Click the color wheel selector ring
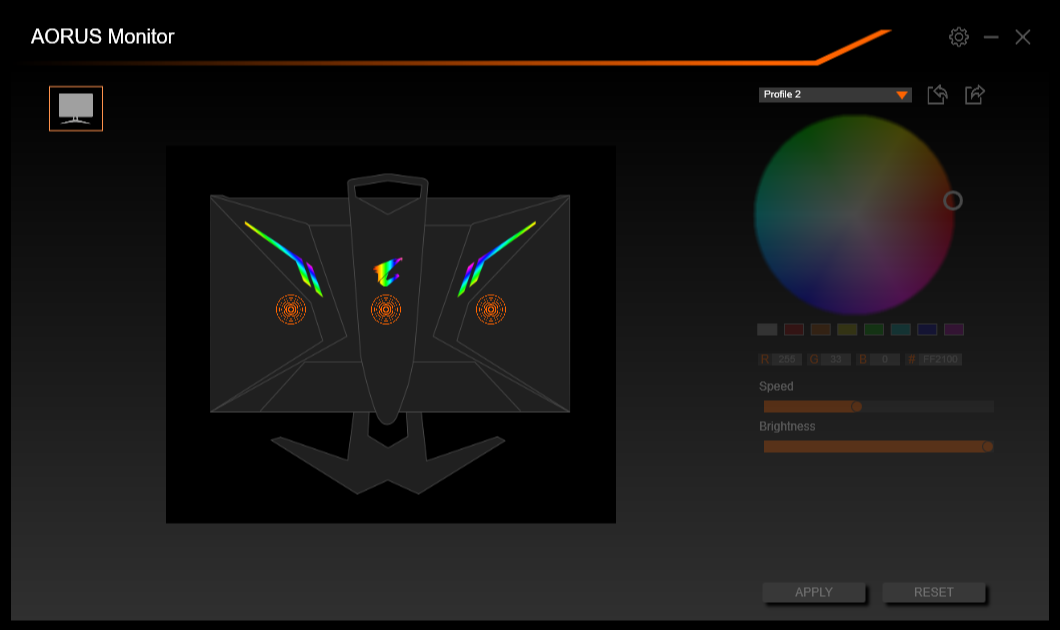 [x=953, y=201]
